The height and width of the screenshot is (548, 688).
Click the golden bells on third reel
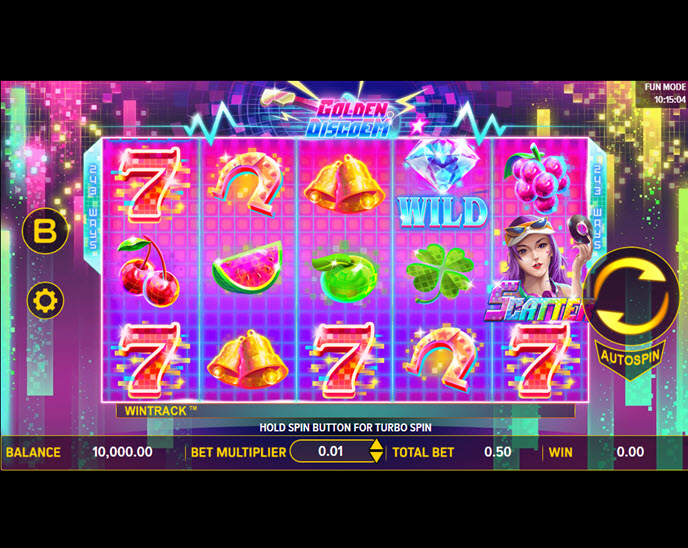344,184
